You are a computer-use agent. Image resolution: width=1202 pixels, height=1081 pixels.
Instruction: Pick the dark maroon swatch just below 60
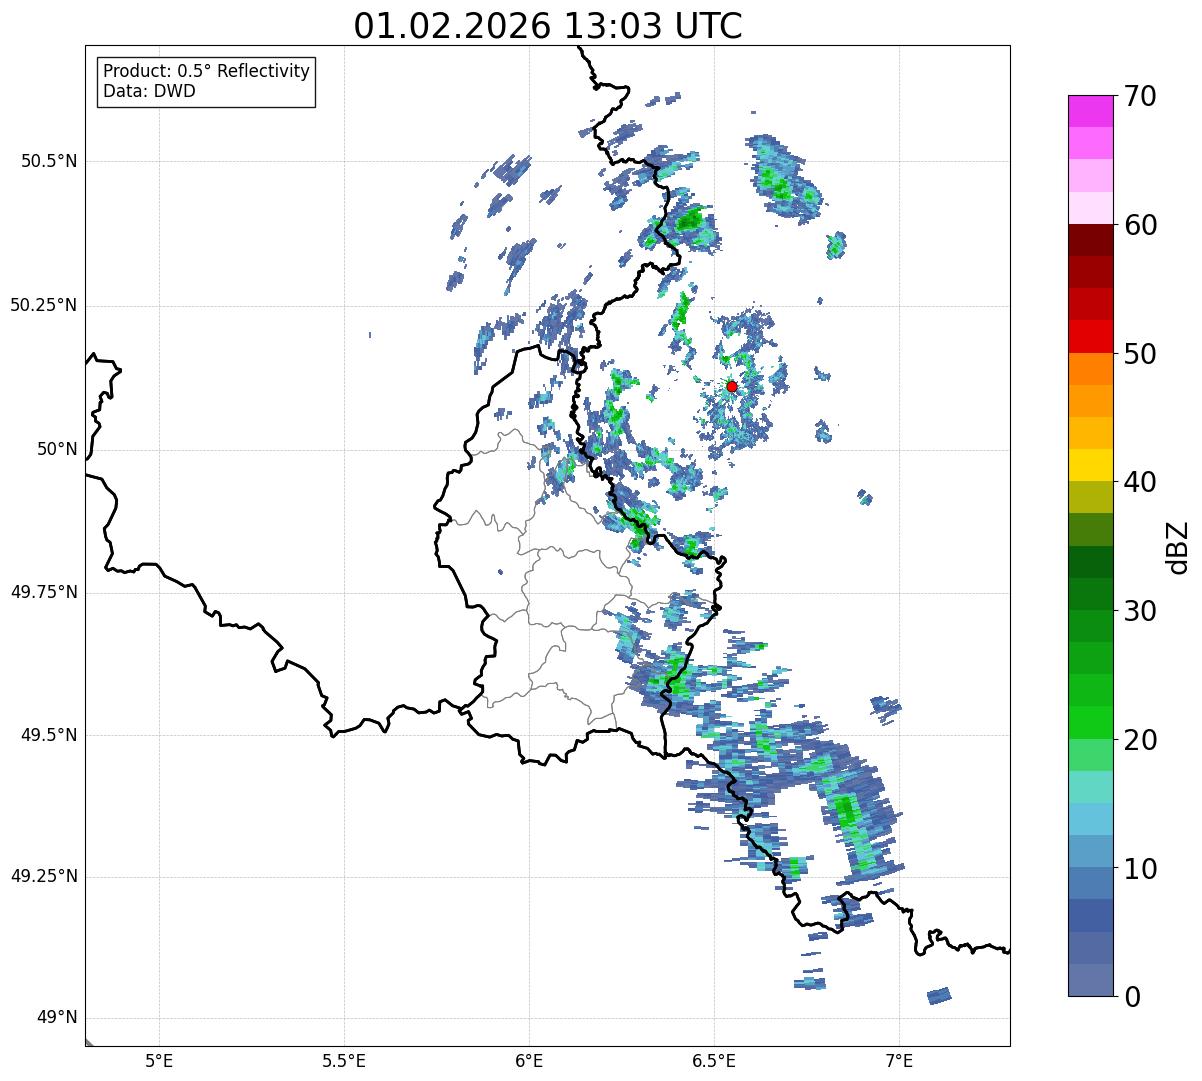(1091, 240)
